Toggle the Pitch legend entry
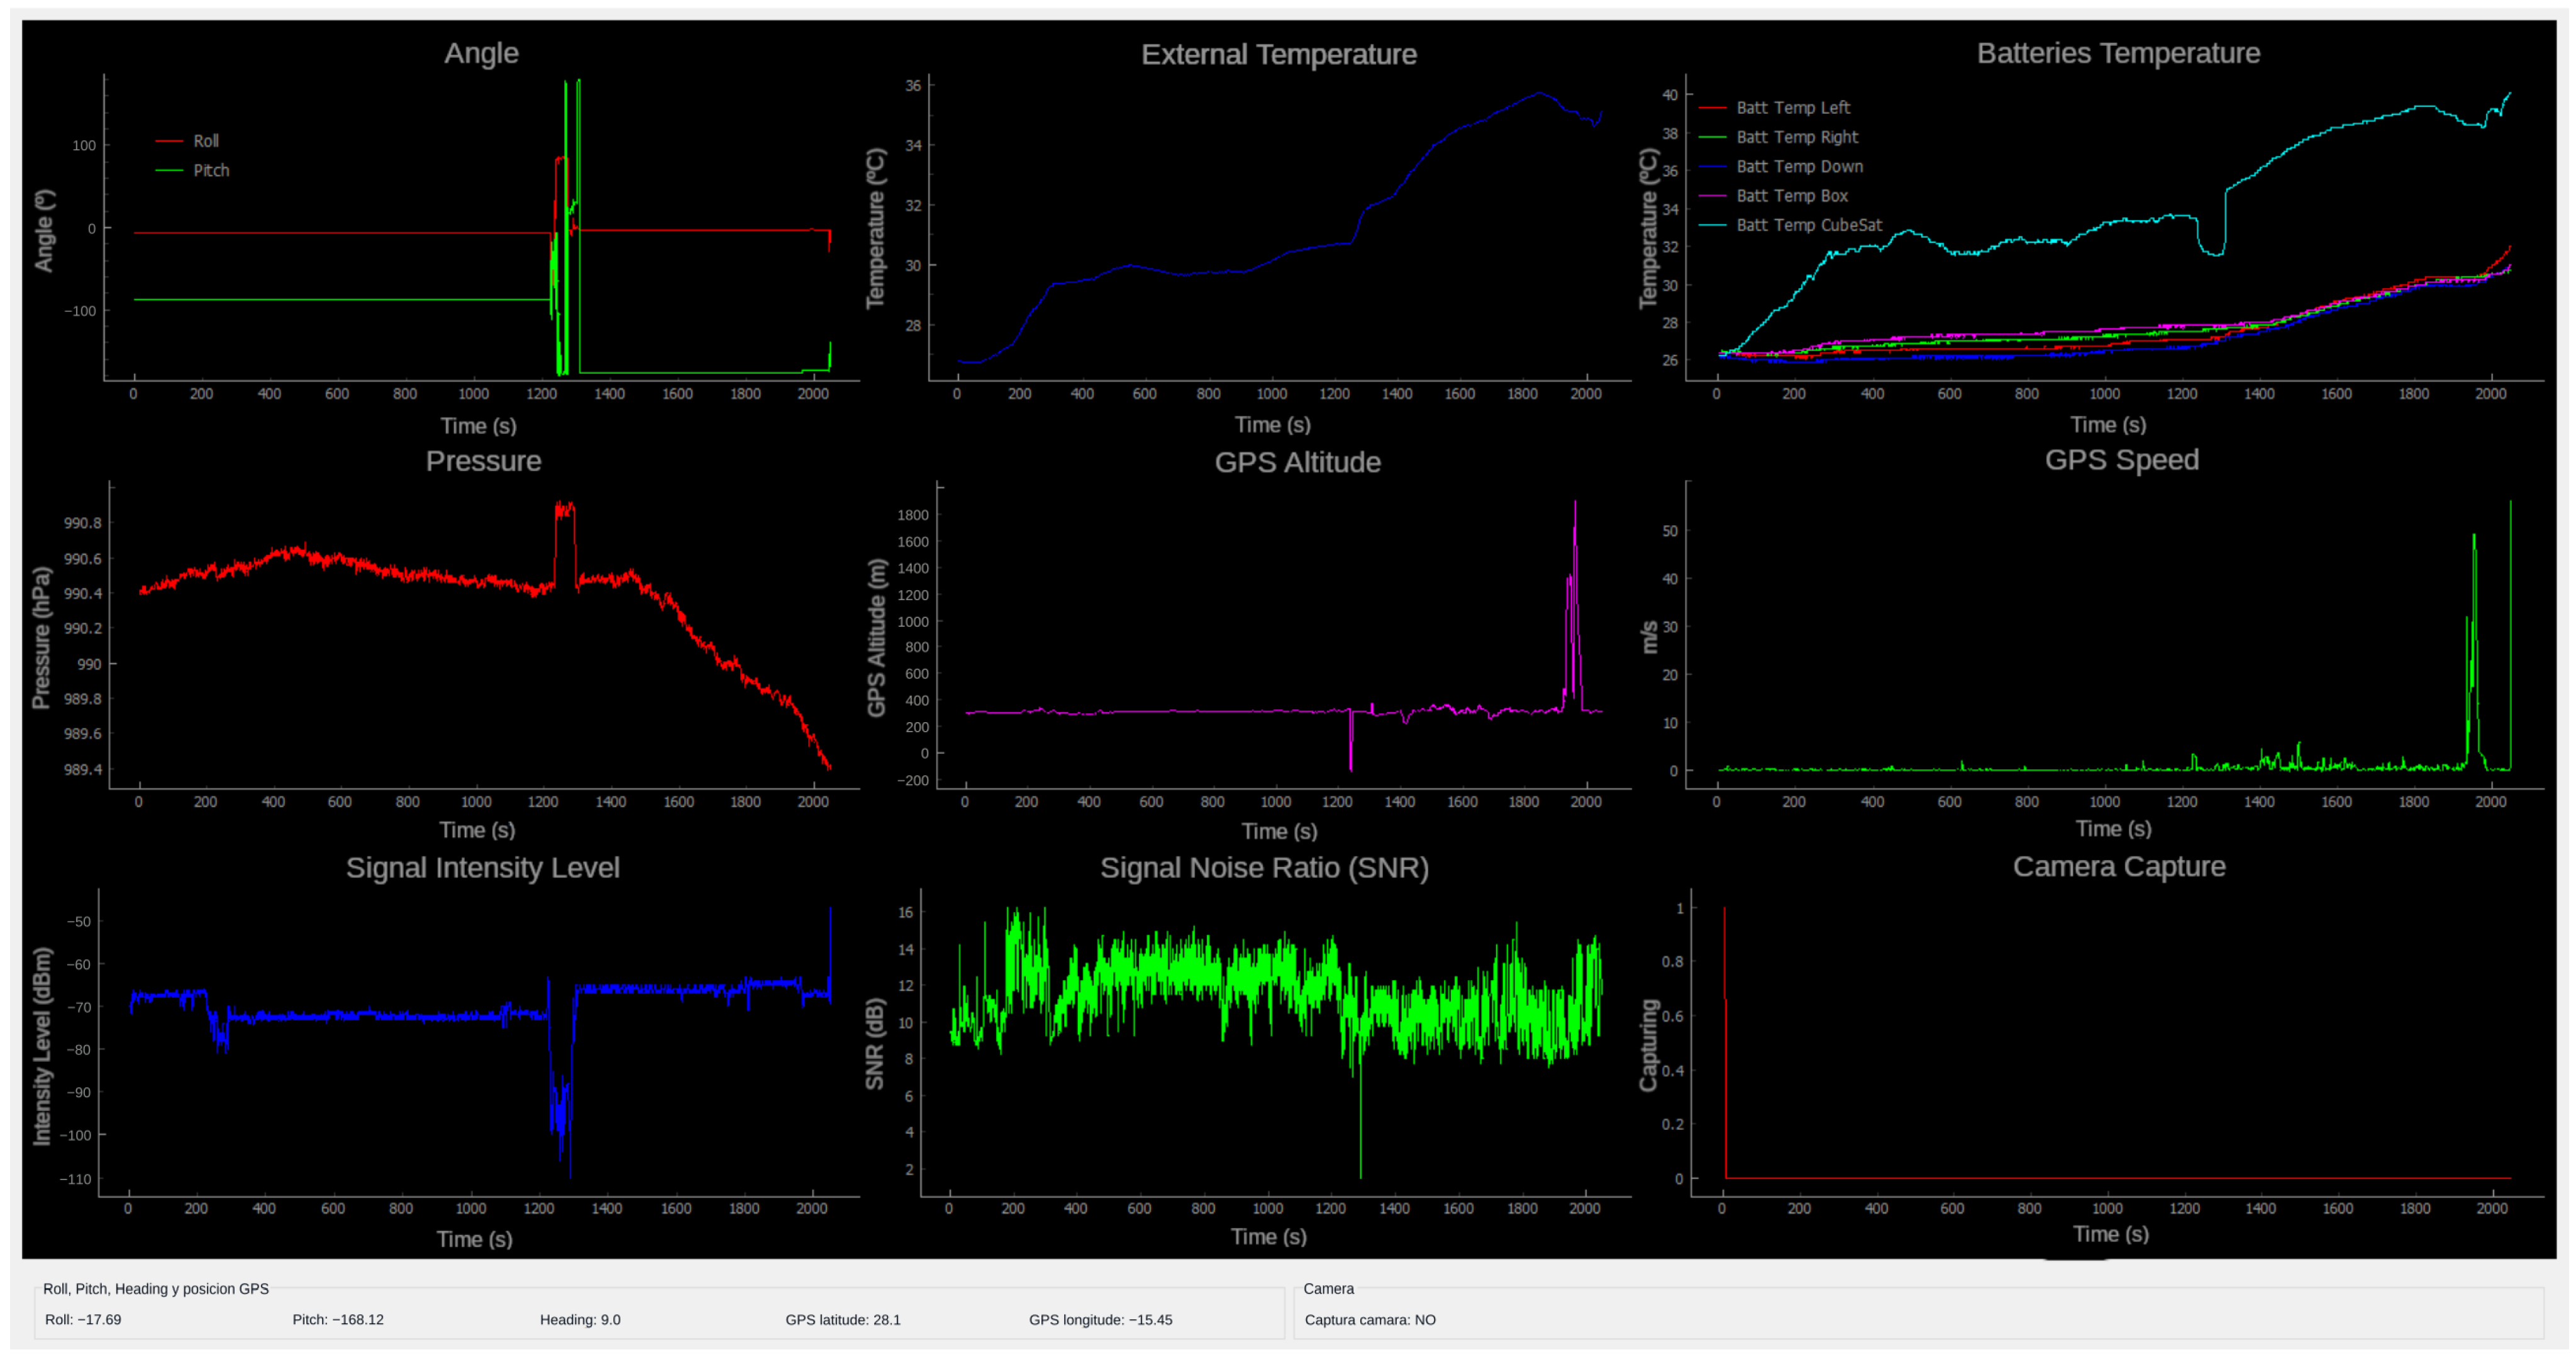This screenshot has width=2576, height=1357. coord(210,170)
